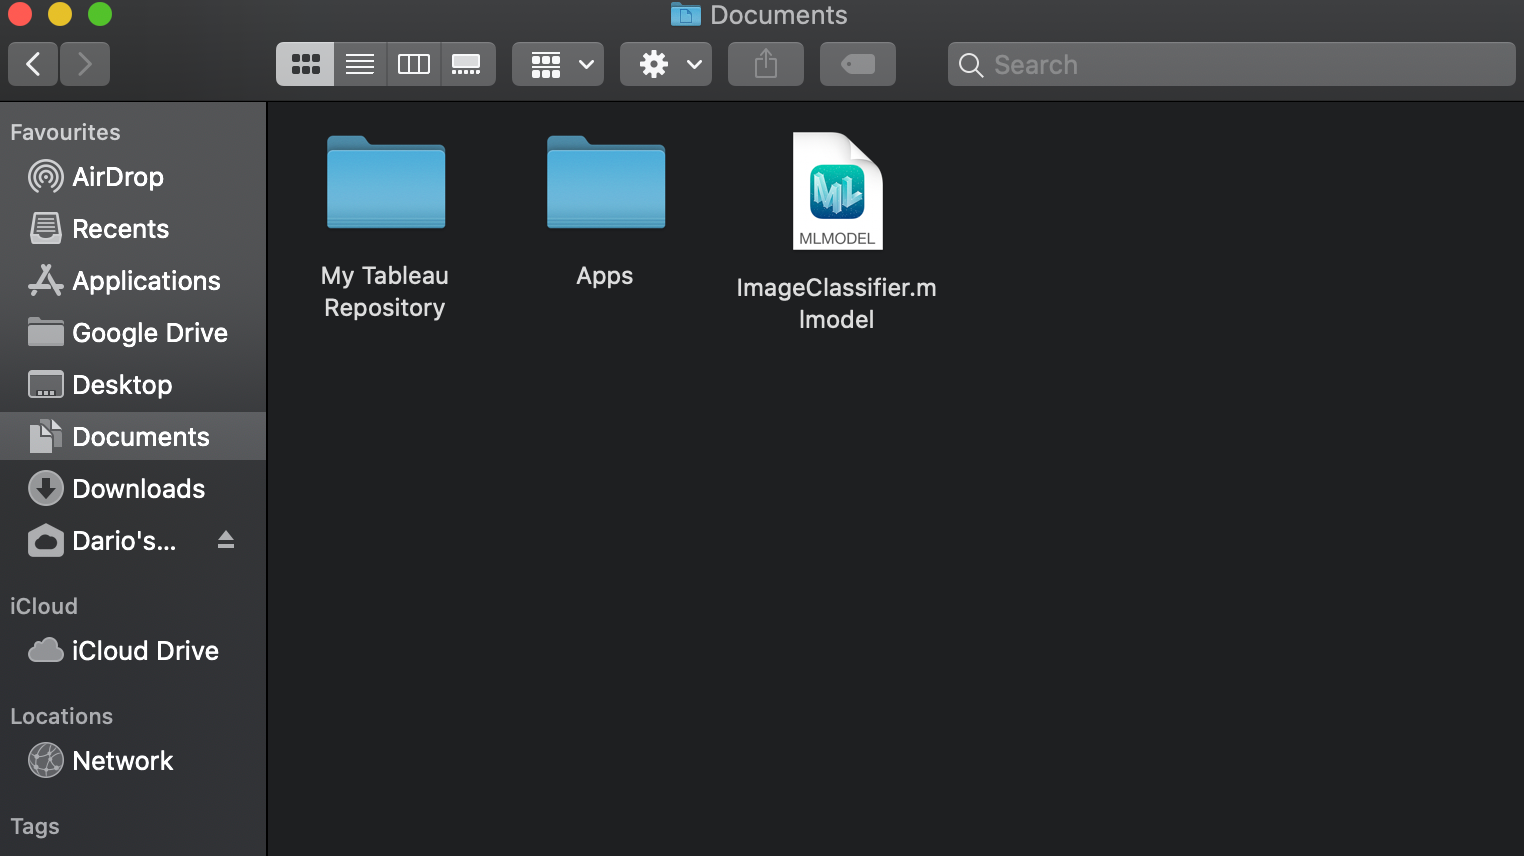The image size is (1524, 856).
Task: Click the Dario's disk icon
Action: coord(46,541)
